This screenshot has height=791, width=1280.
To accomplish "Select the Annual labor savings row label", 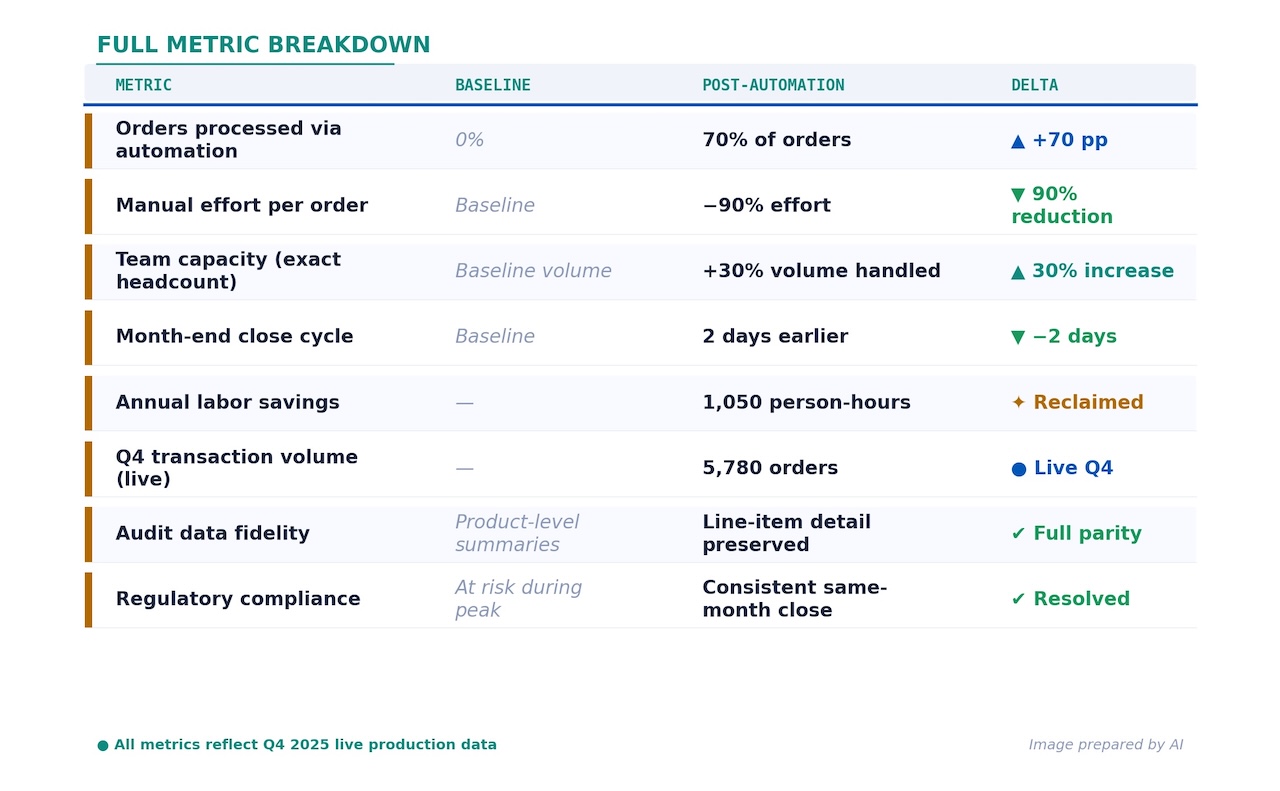I will point(227,403).
